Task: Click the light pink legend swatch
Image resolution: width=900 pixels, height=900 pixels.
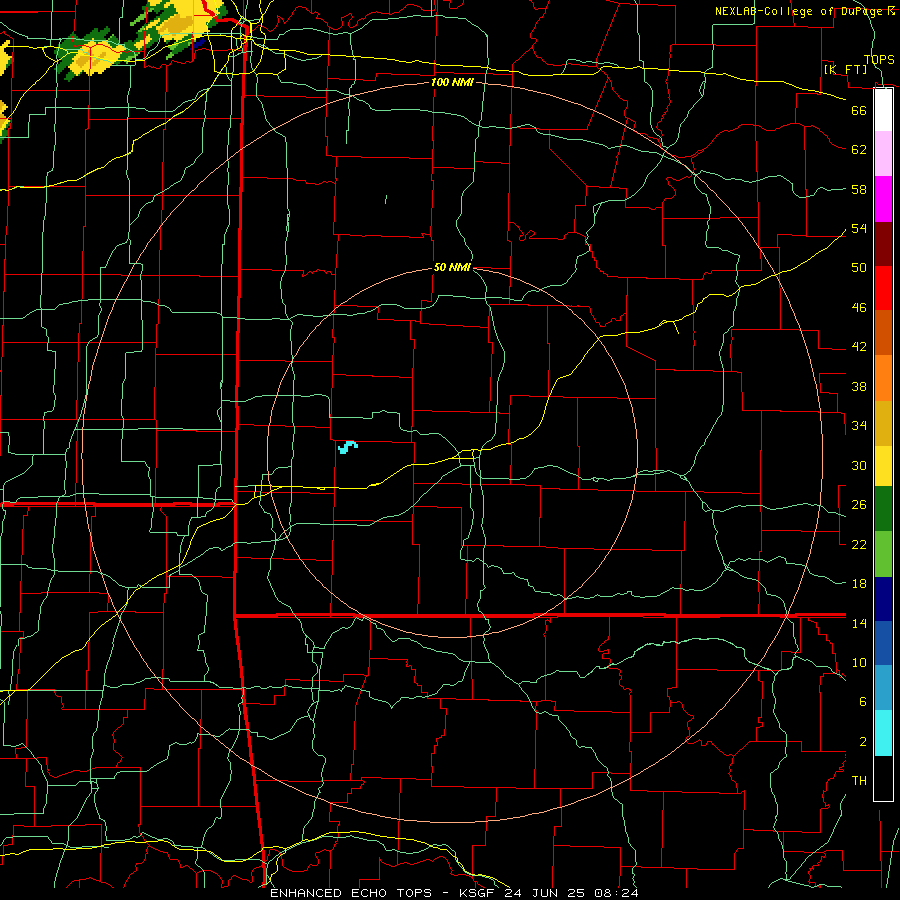Action: (883, 154)
